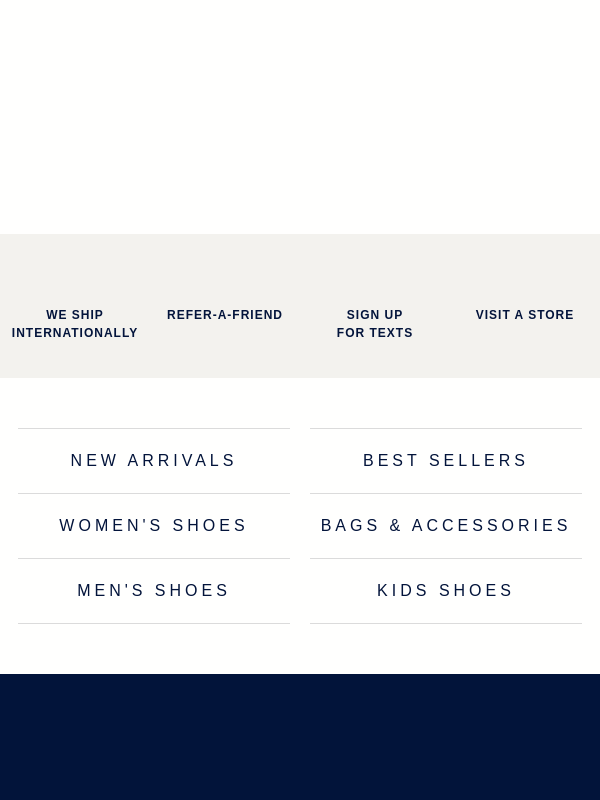Select Sign Up For Texts
600x800 pixels.
point(375,324)
